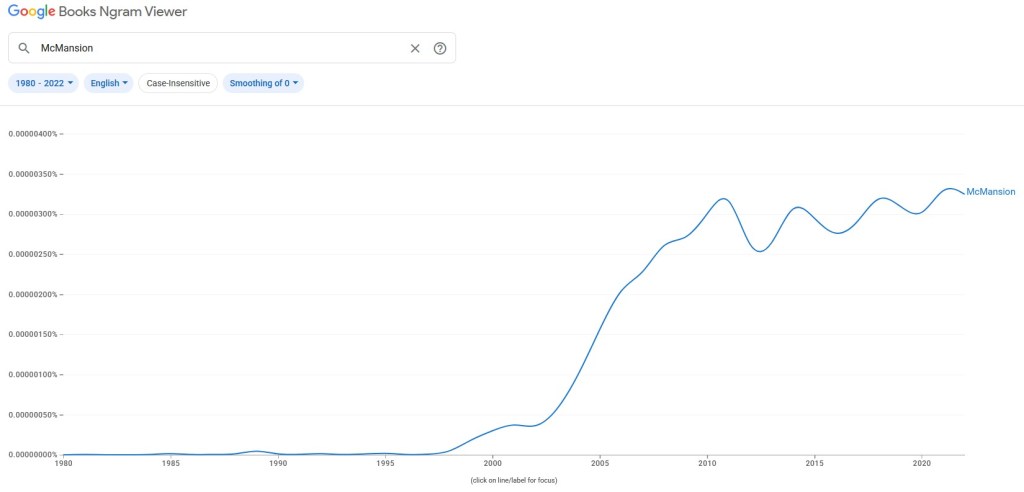
Task: Click the 0.00000300% y-axis label
Action: [33, 214]
